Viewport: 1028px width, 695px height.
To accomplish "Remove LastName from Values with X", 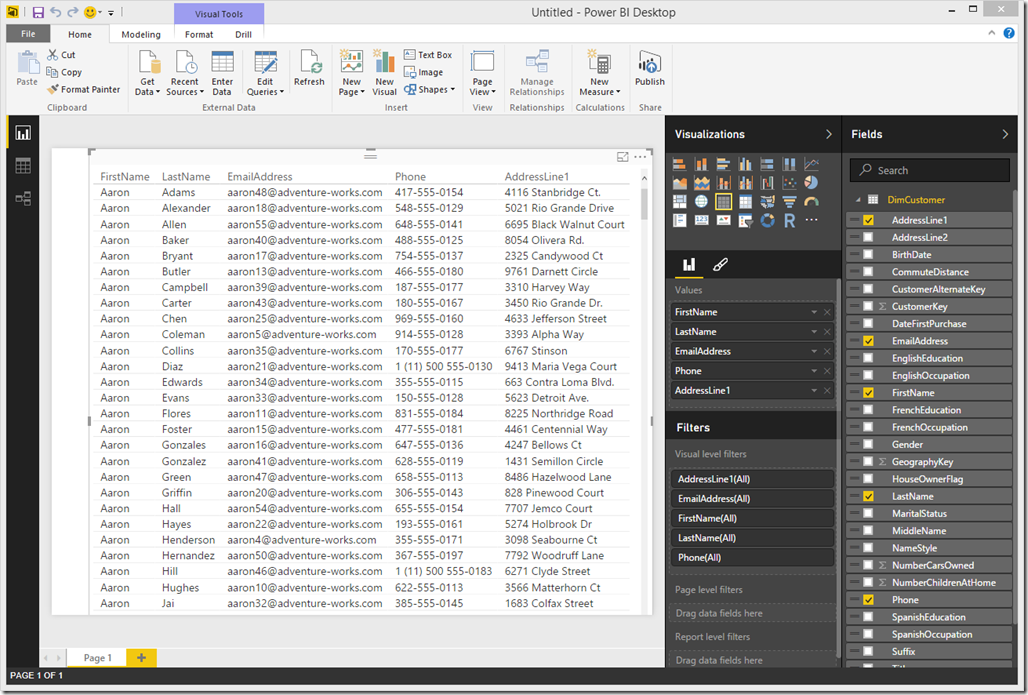I will (x=827, y=332).
